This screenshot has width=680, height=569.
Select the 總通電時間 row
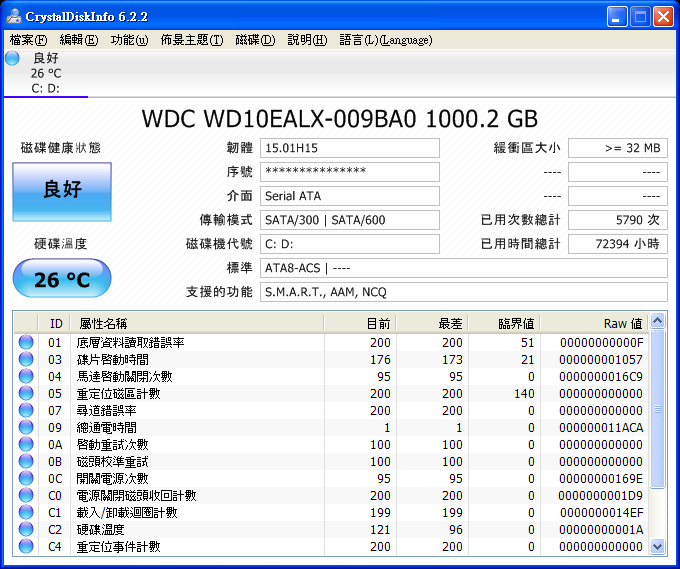click(331, 427)
